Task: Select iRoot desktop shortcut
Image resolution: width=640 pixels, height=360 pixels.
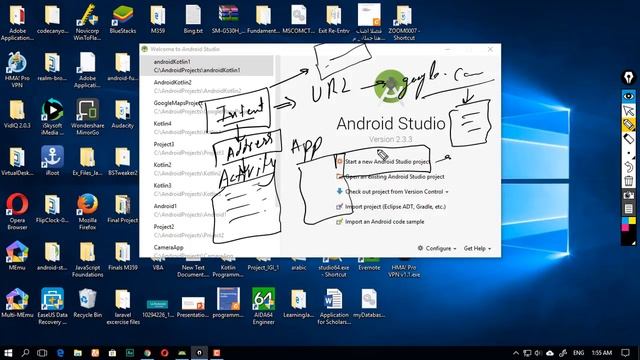Action: [52, 161]
